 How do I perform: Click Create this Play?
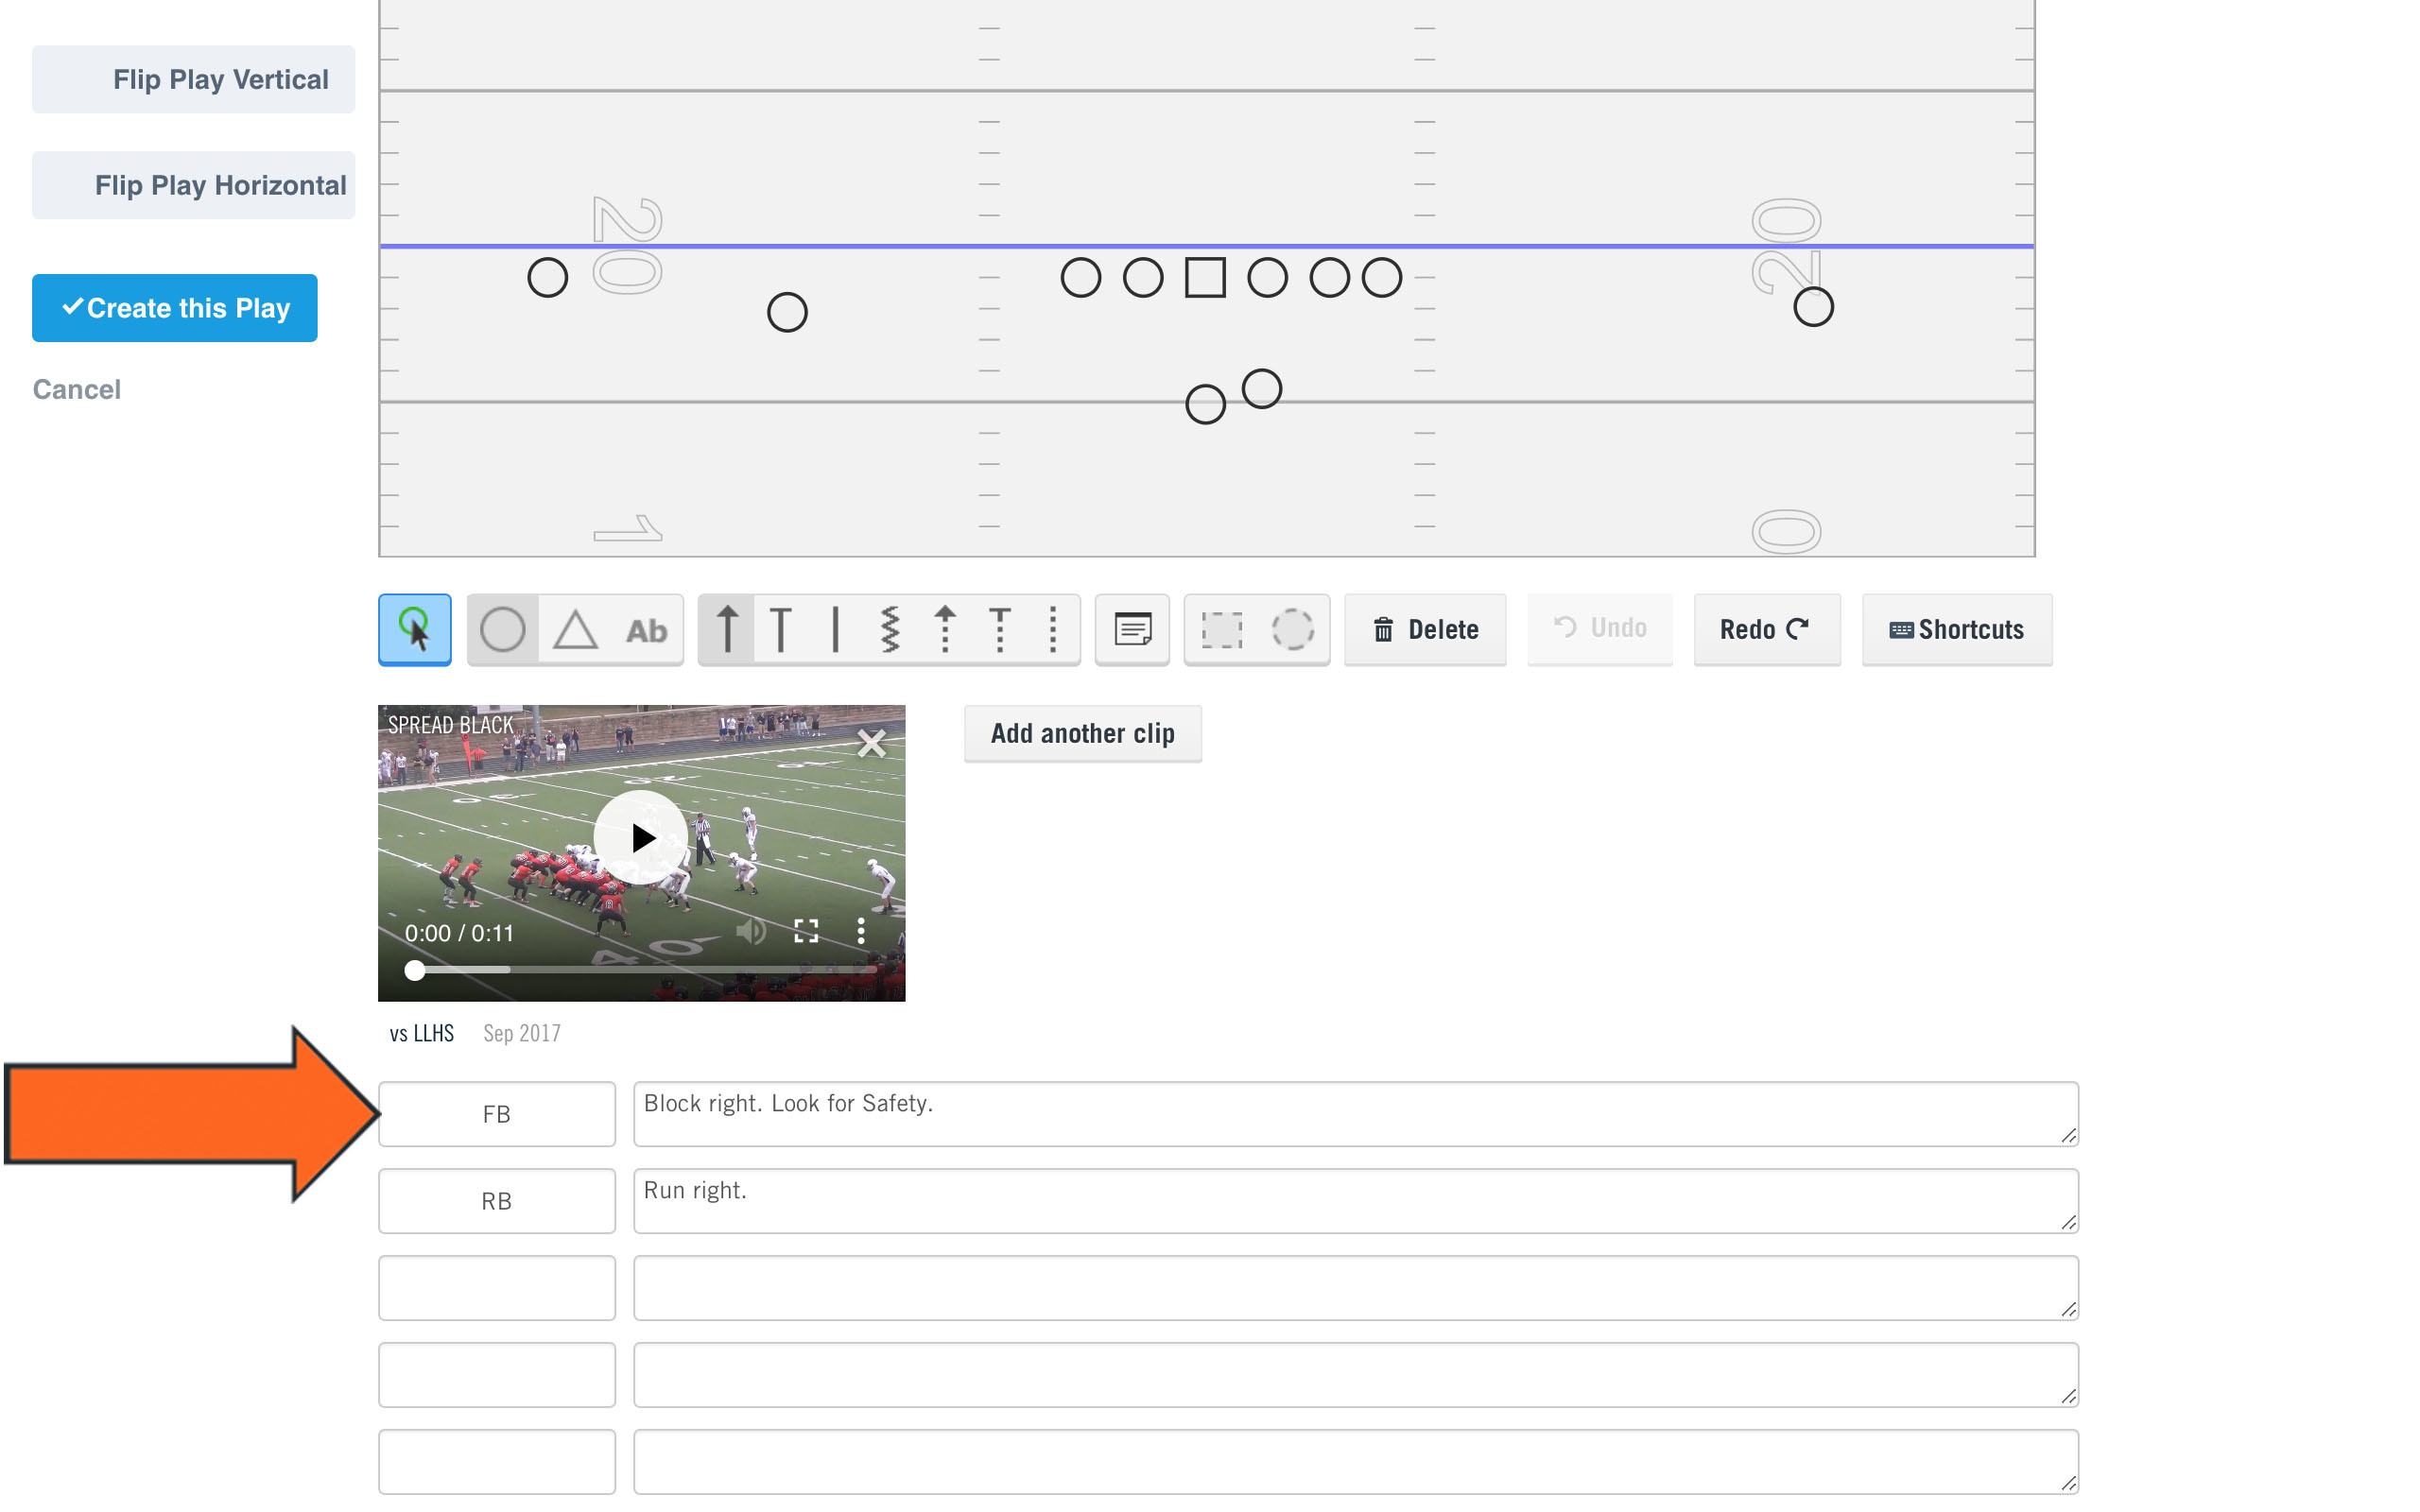tap(174, 308)
